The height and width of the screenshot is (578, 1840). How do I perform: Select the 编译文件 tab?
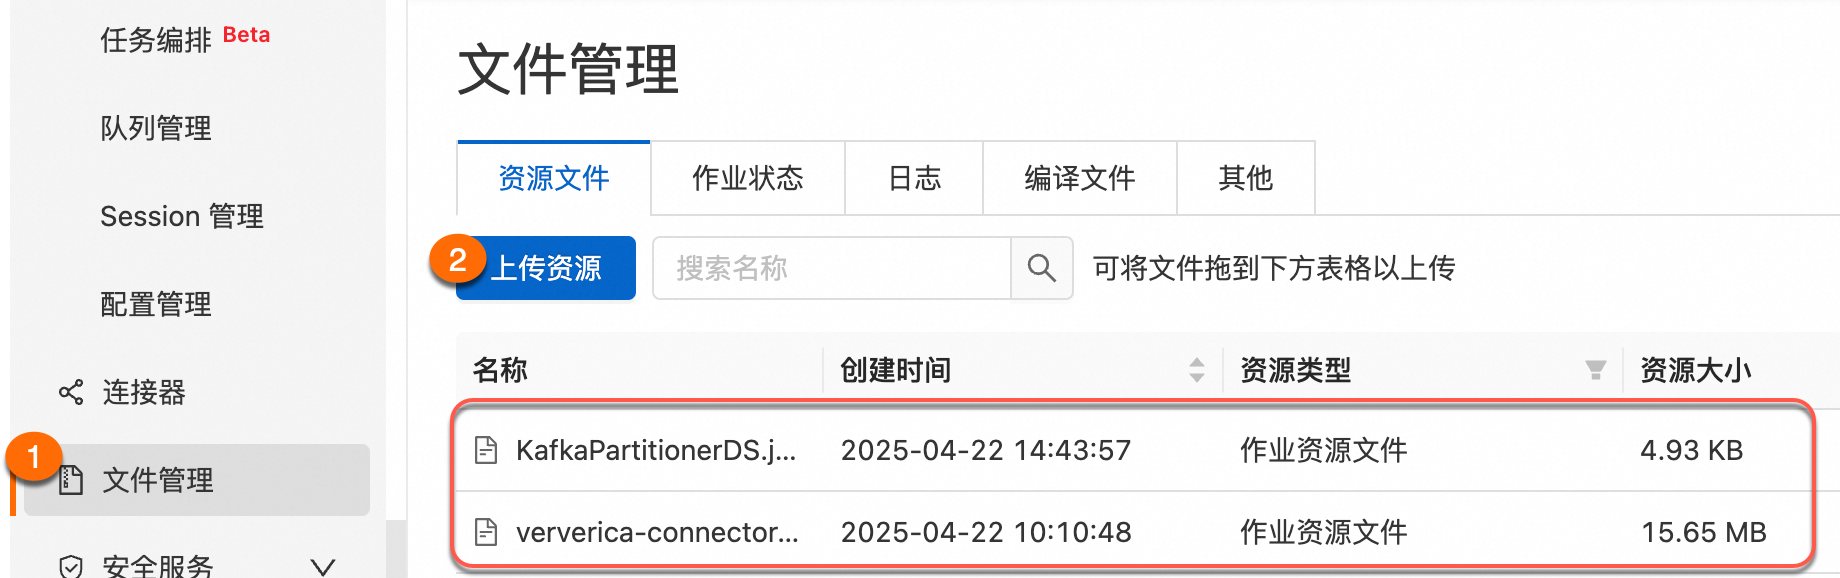(1079, 178)
